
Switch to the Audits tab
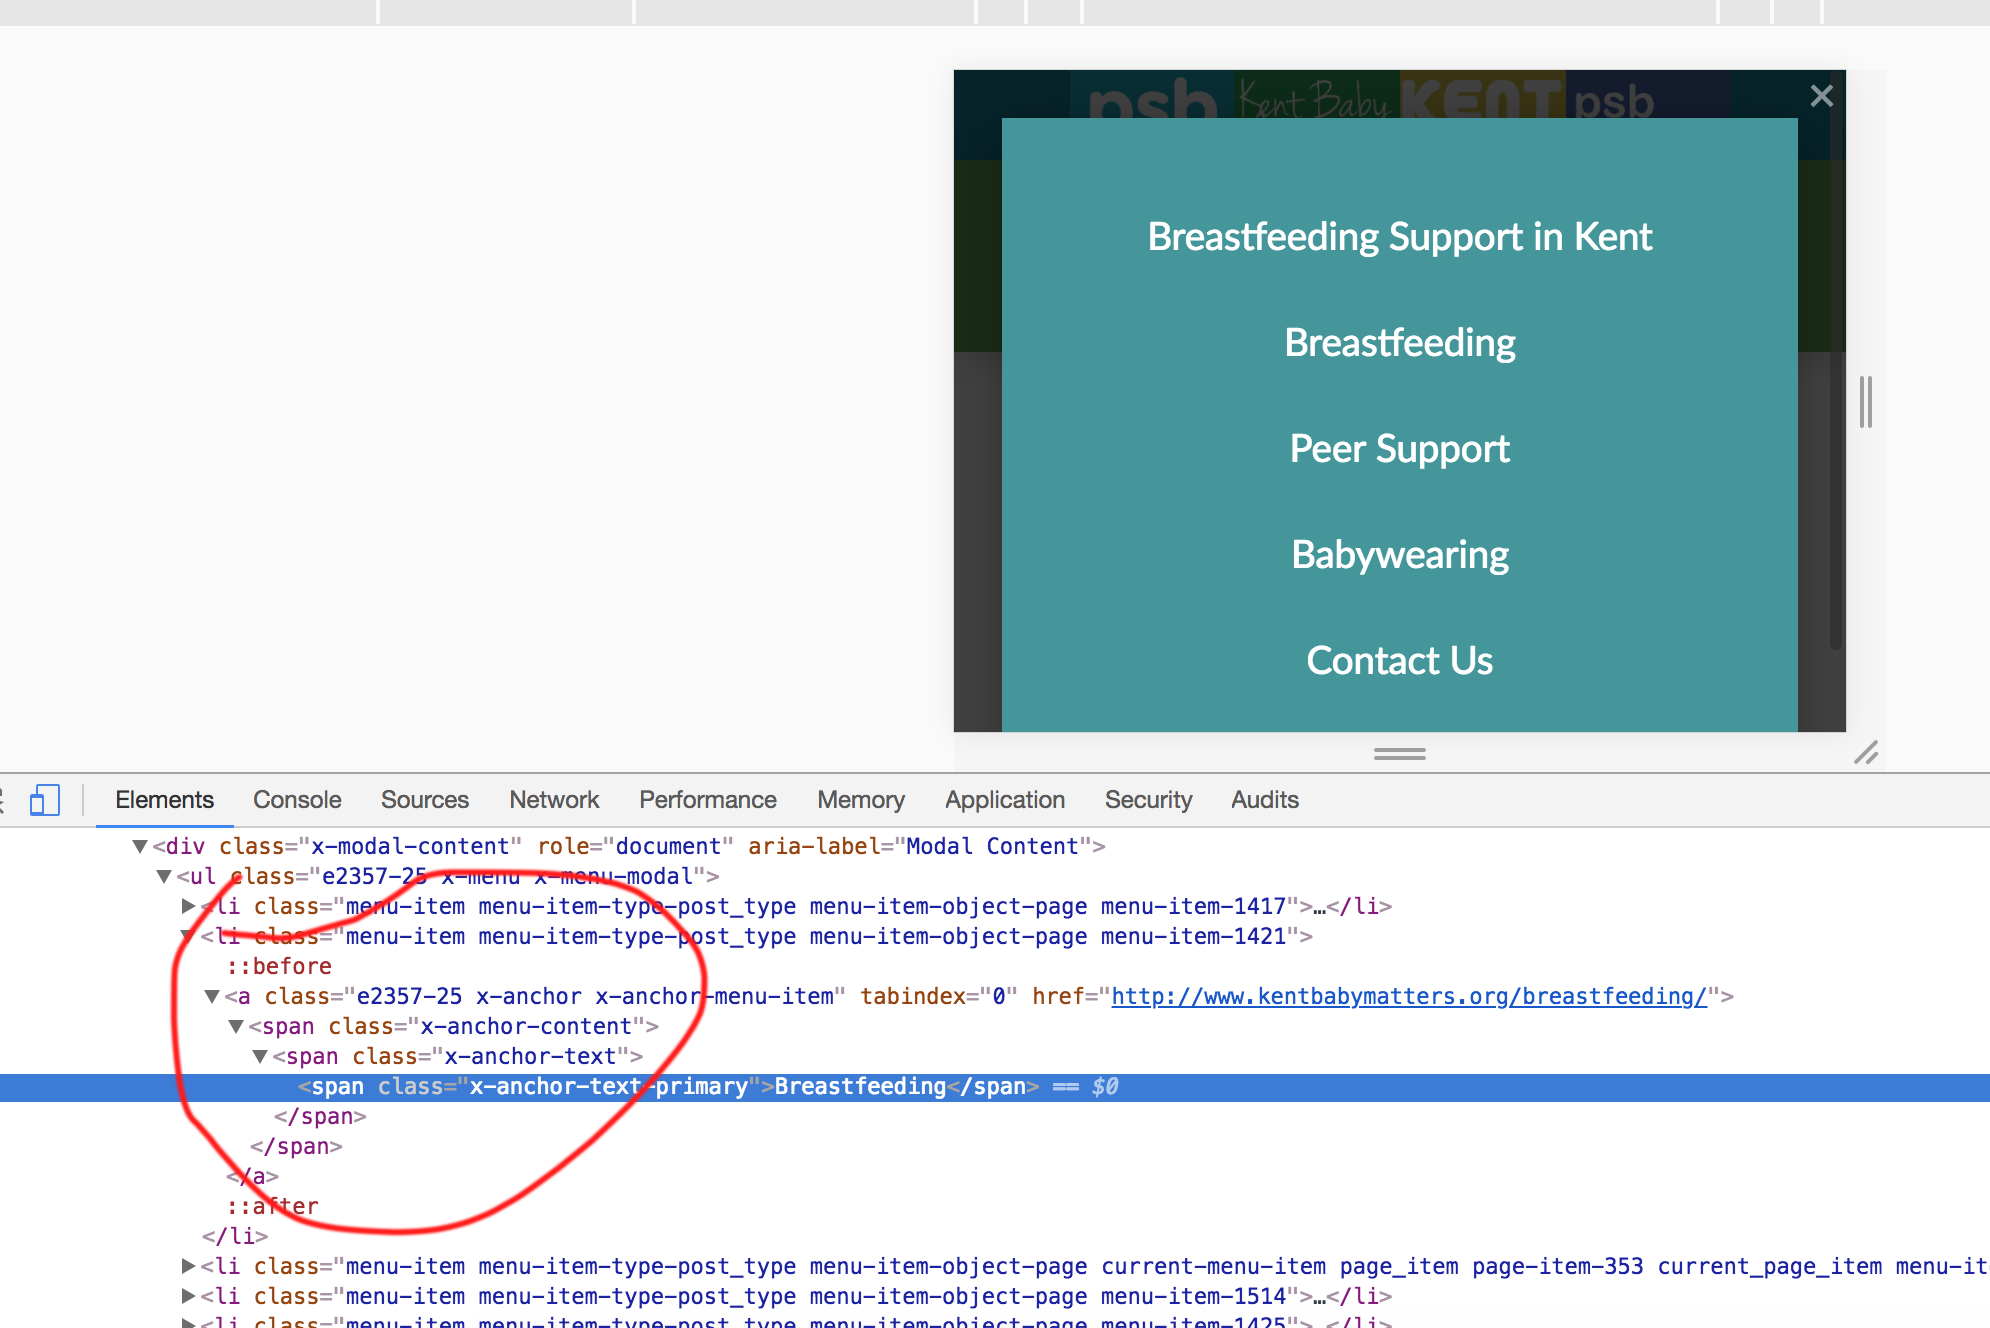[x=1264, y=800]
